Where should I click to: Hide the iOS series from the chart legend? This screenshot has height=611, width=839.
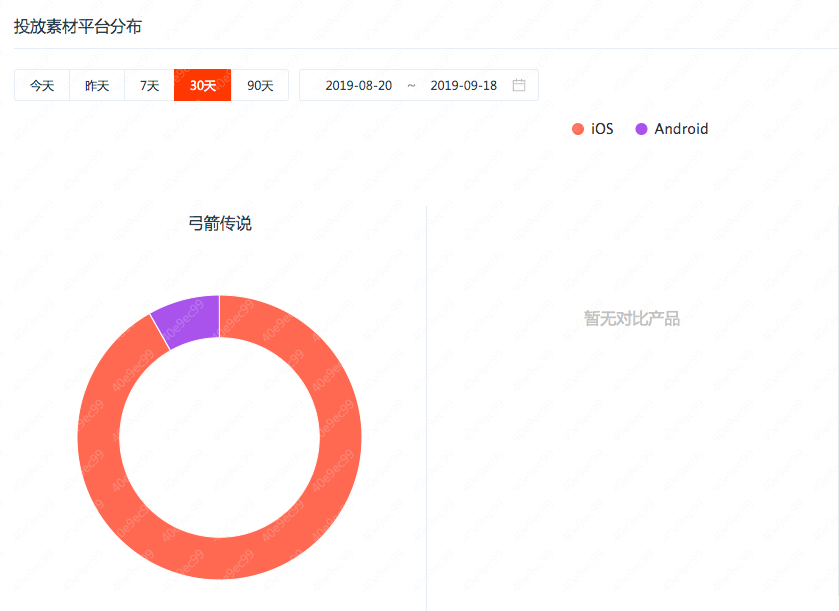tap(594, 128)
